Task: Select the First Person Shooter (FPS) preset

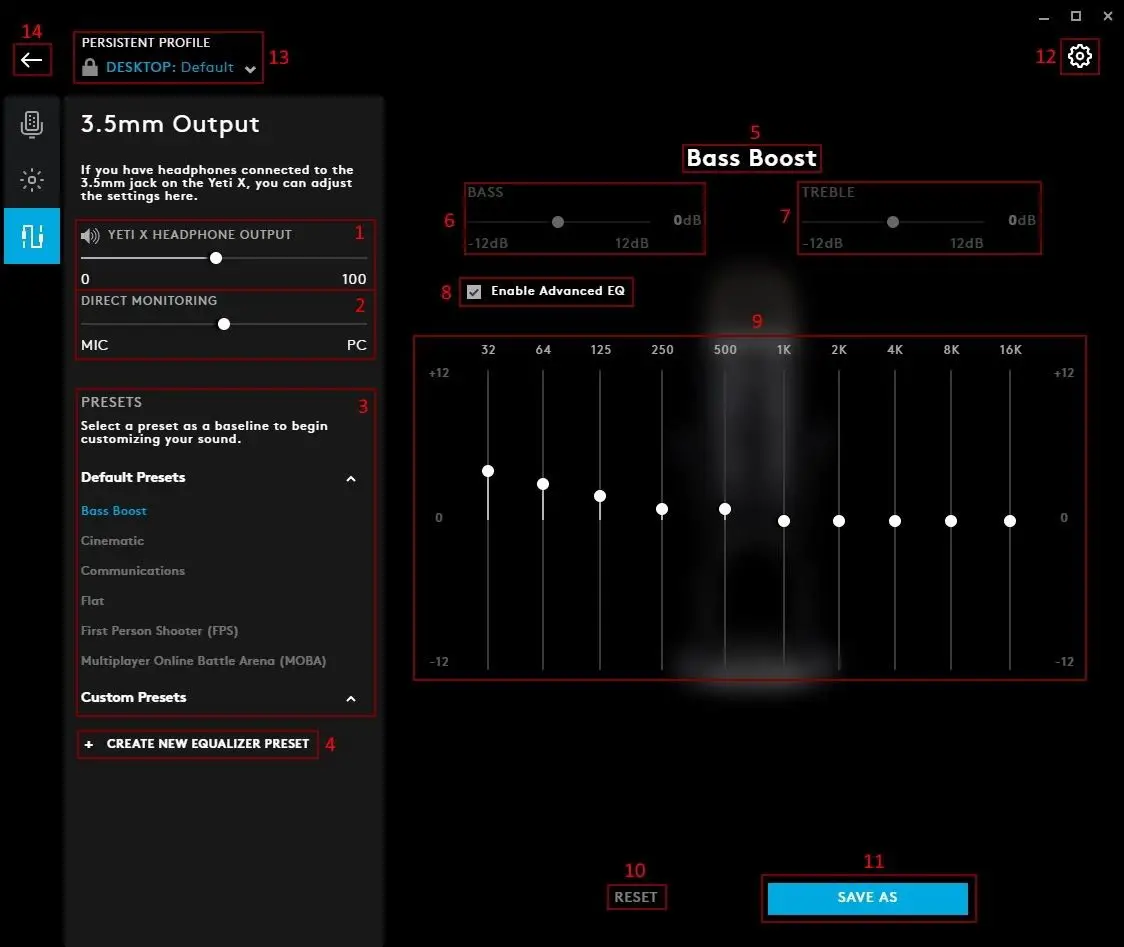Action: (x=159, y=631)
